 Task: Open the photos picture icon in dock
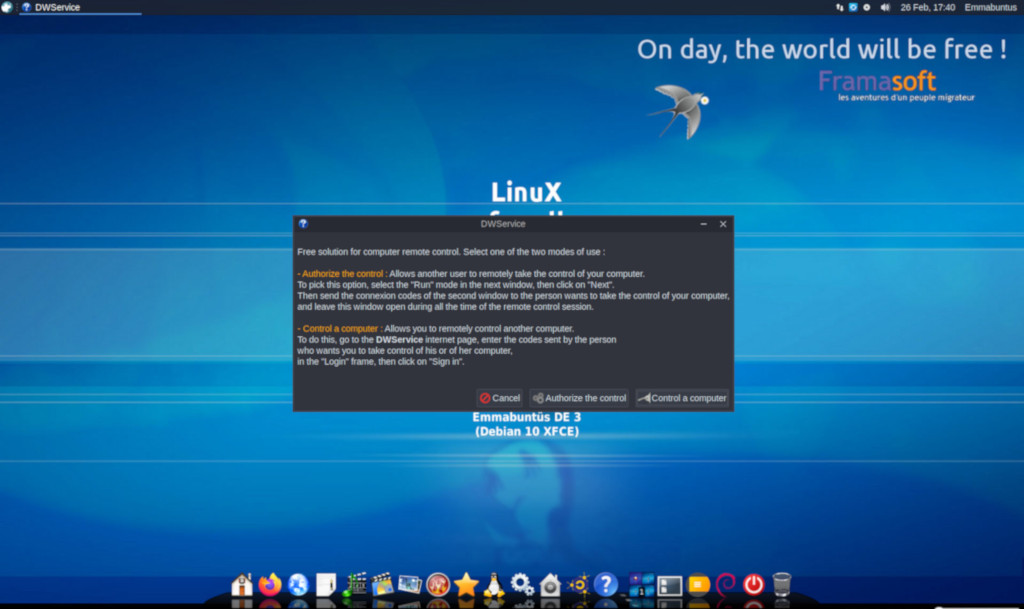(410, 584)
